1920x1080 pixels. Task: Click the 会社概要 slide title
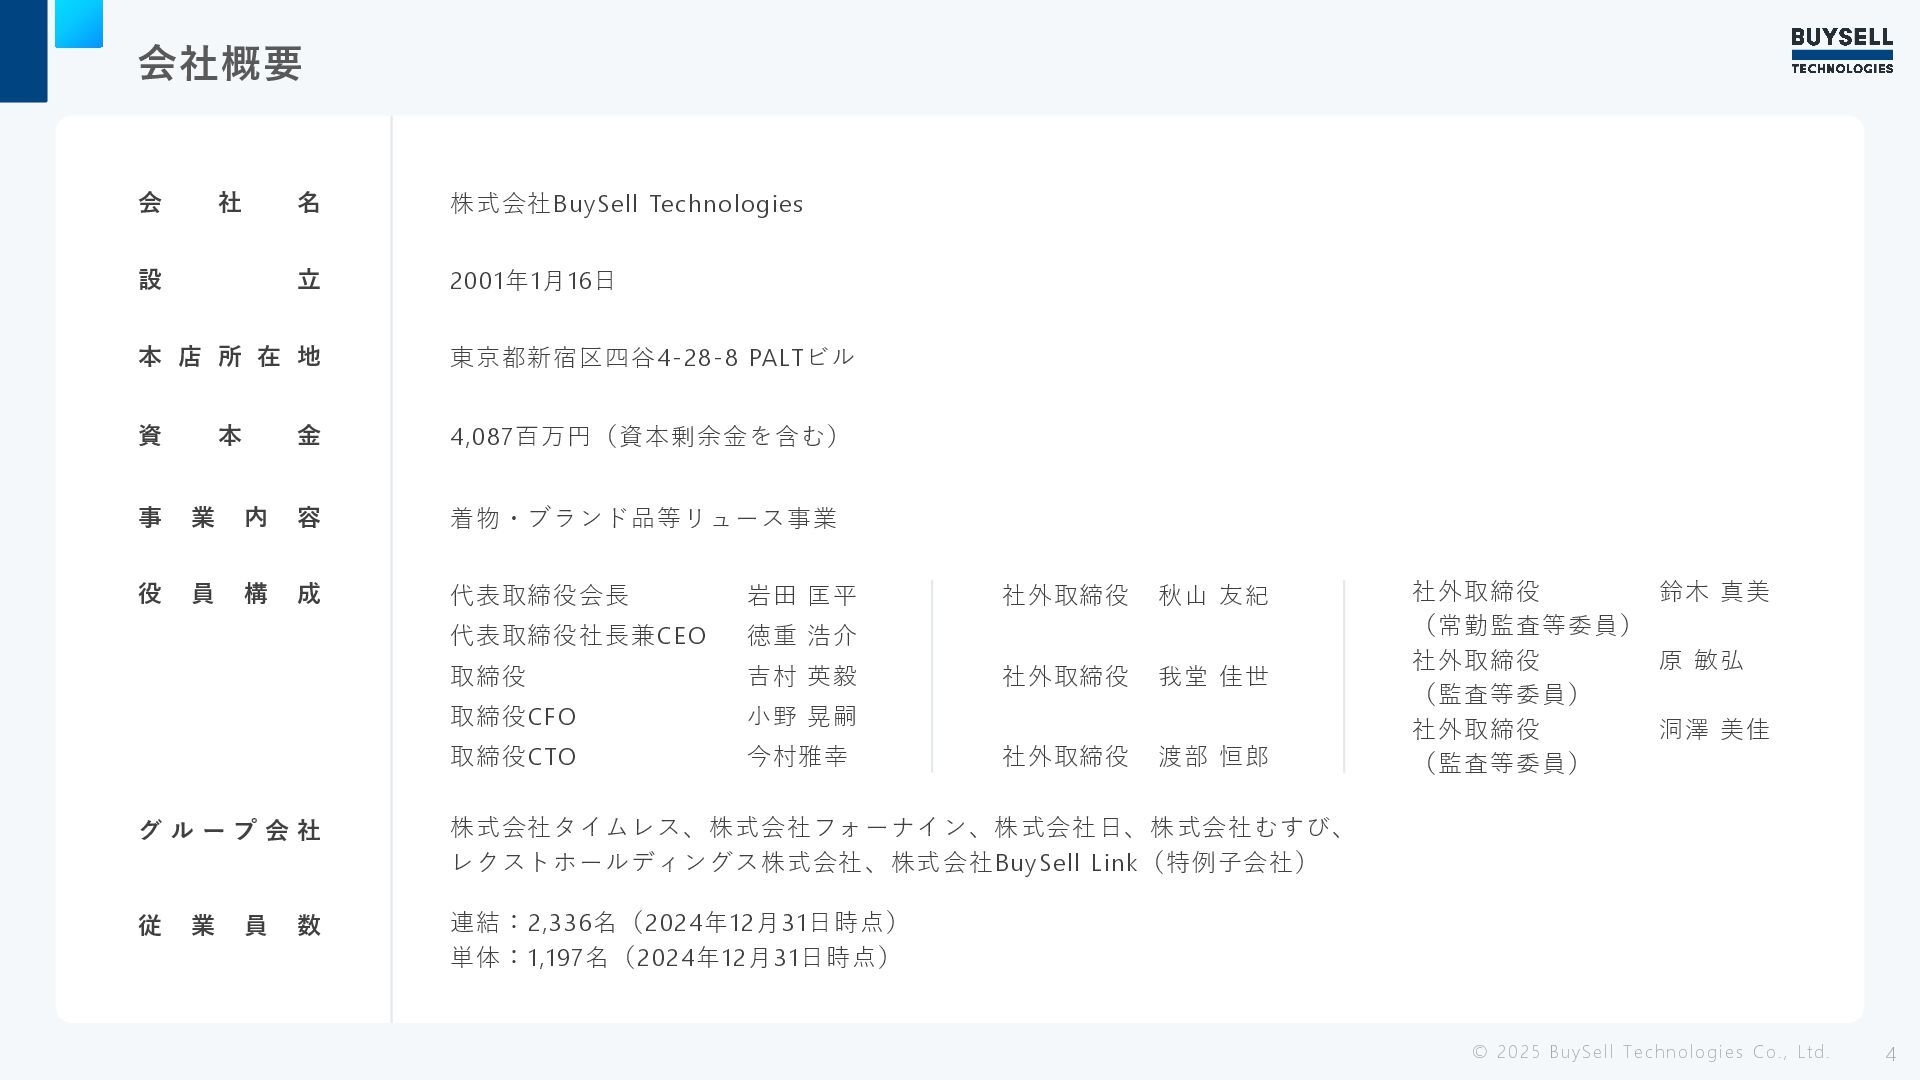220,63
